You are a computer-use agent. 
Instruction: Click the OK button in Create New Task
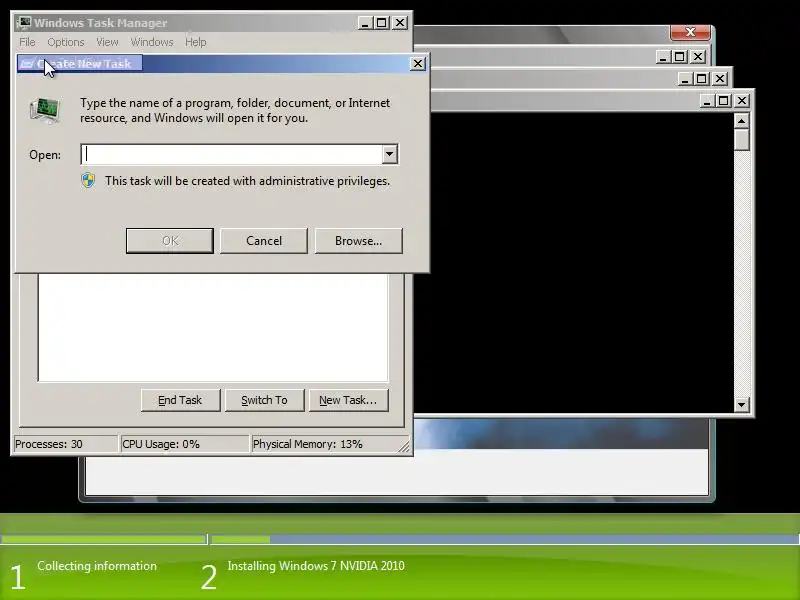point(170,241)
